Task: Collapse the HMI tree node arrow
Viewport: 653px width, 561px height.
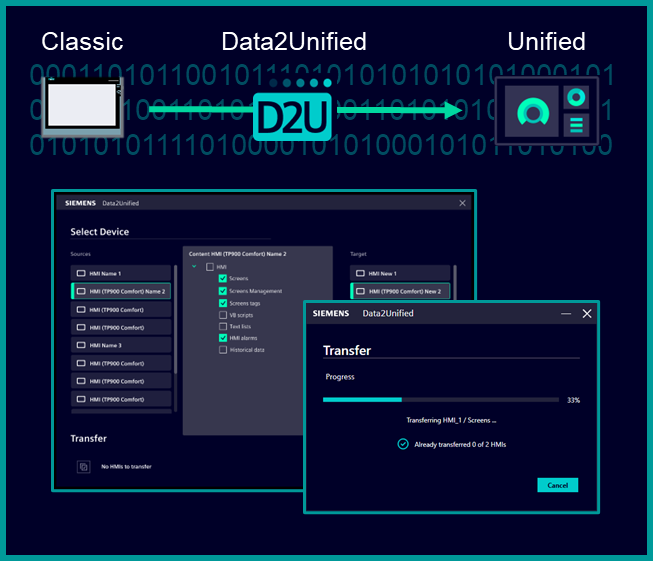Action: click(195, 267)
